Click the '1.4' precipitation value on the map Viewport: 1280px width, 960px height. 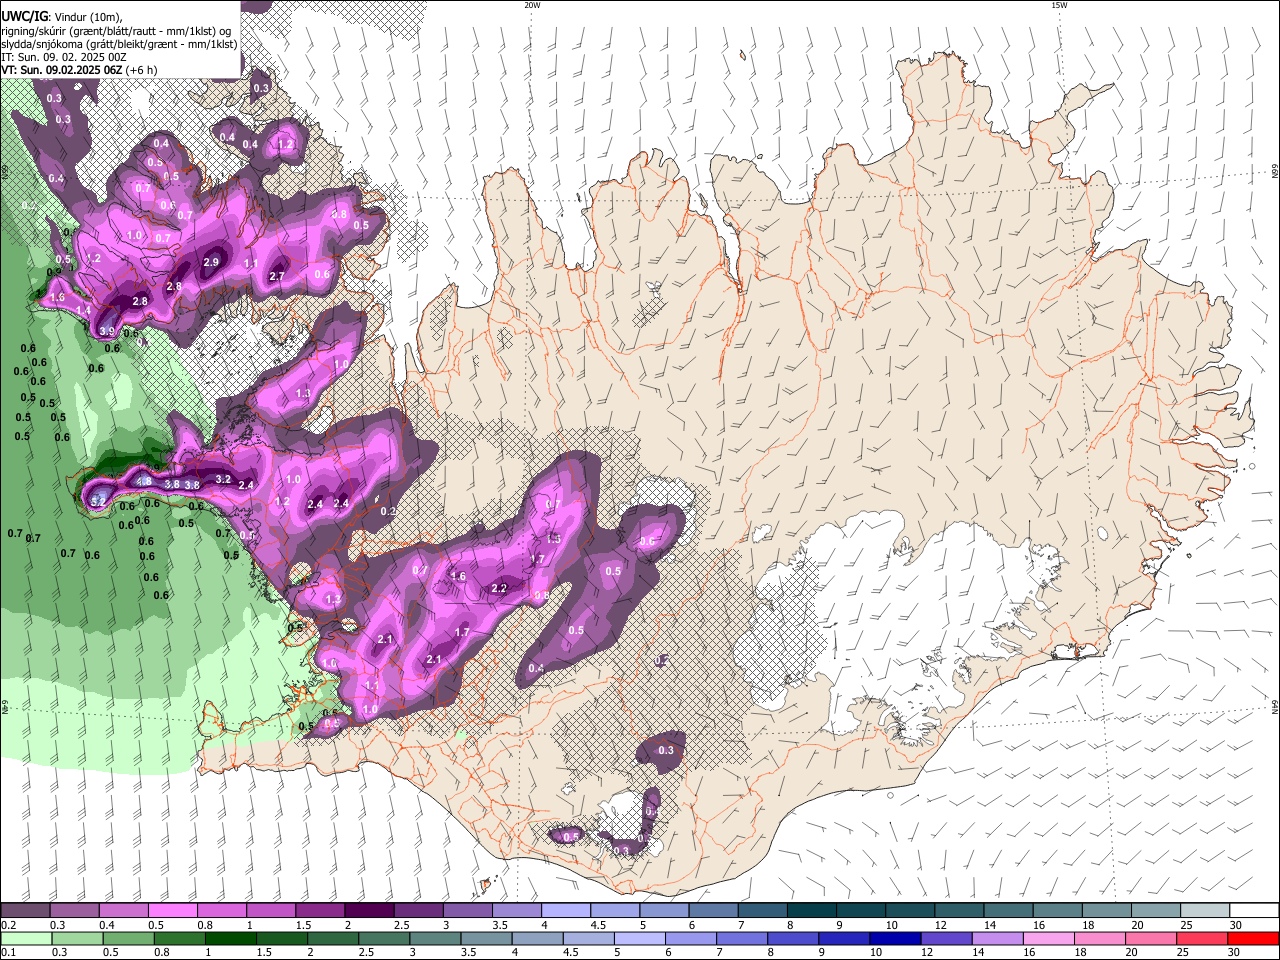tap(83, 311)
